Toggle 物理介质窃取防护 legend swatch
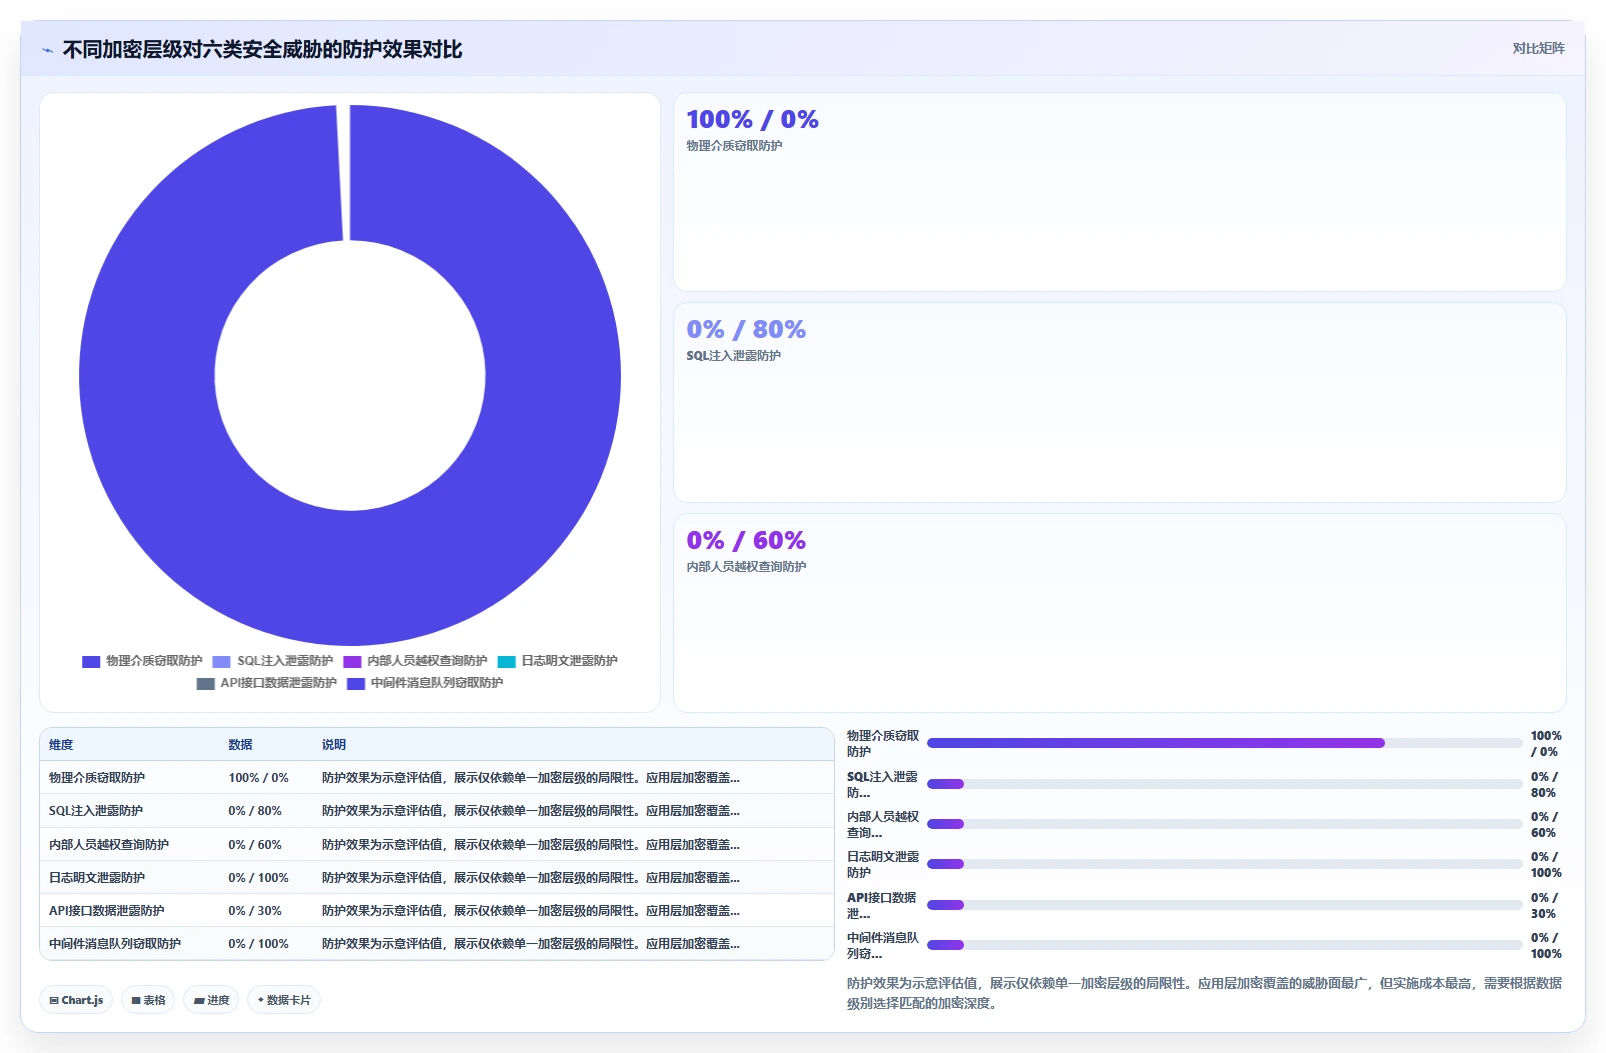The image size is (1606, 1053). [91, 662]
